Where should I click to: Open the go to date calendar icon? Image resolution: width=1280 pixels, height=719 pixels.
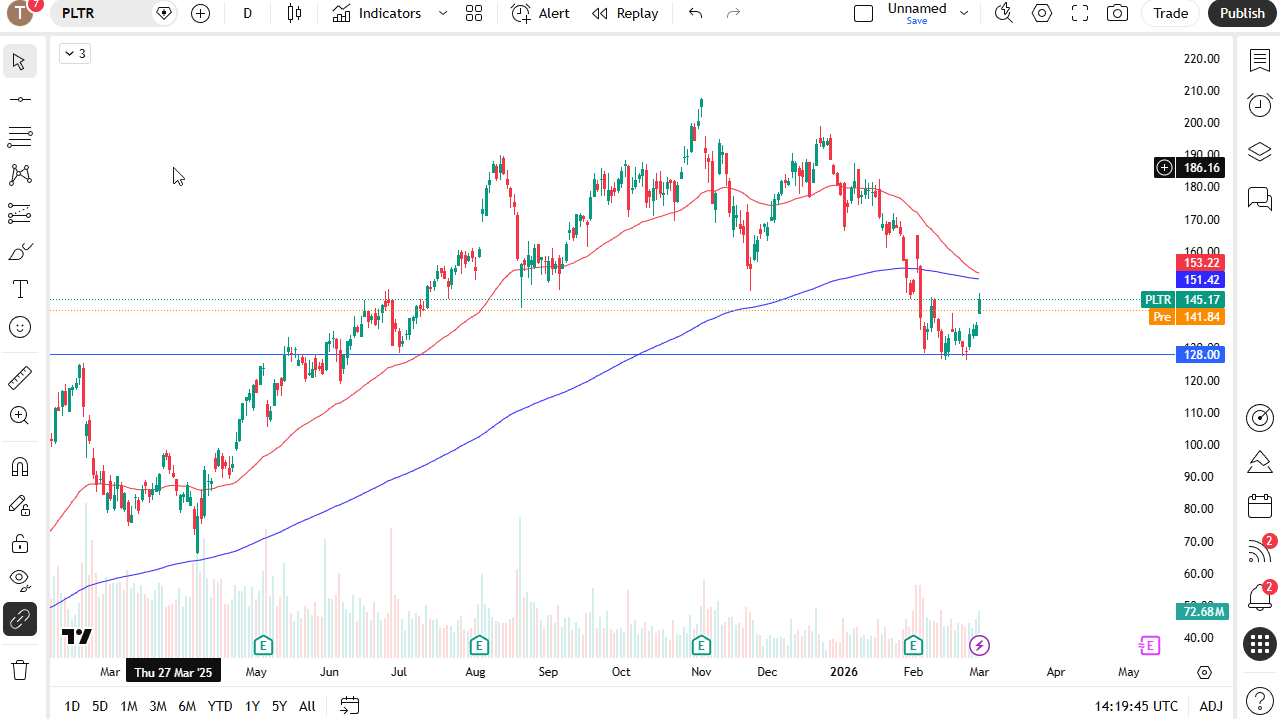click(349, 706)
